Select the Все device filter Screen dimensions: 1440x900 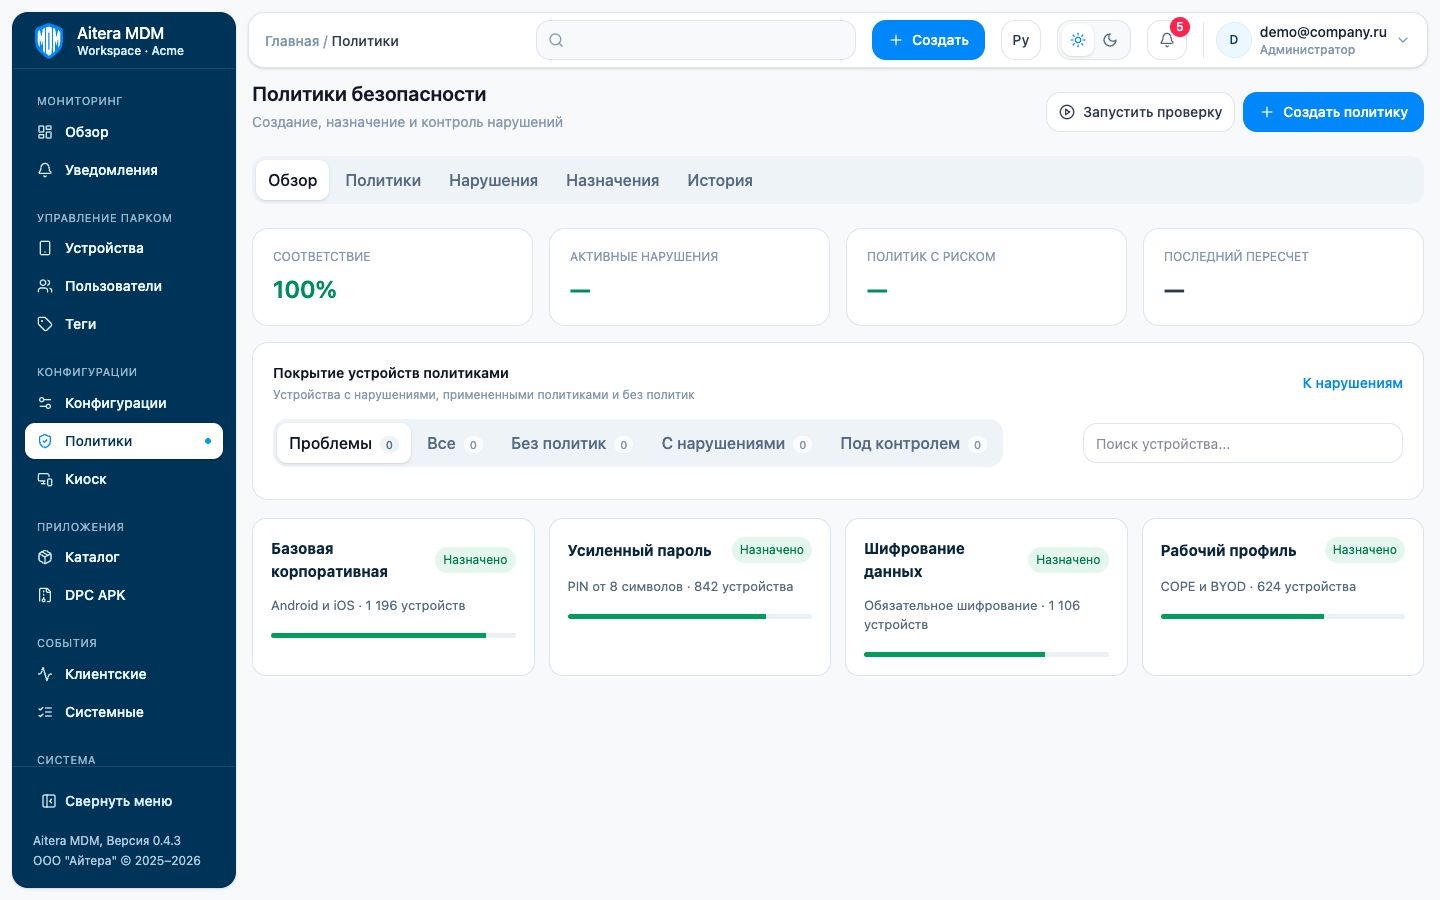point(455,443)
